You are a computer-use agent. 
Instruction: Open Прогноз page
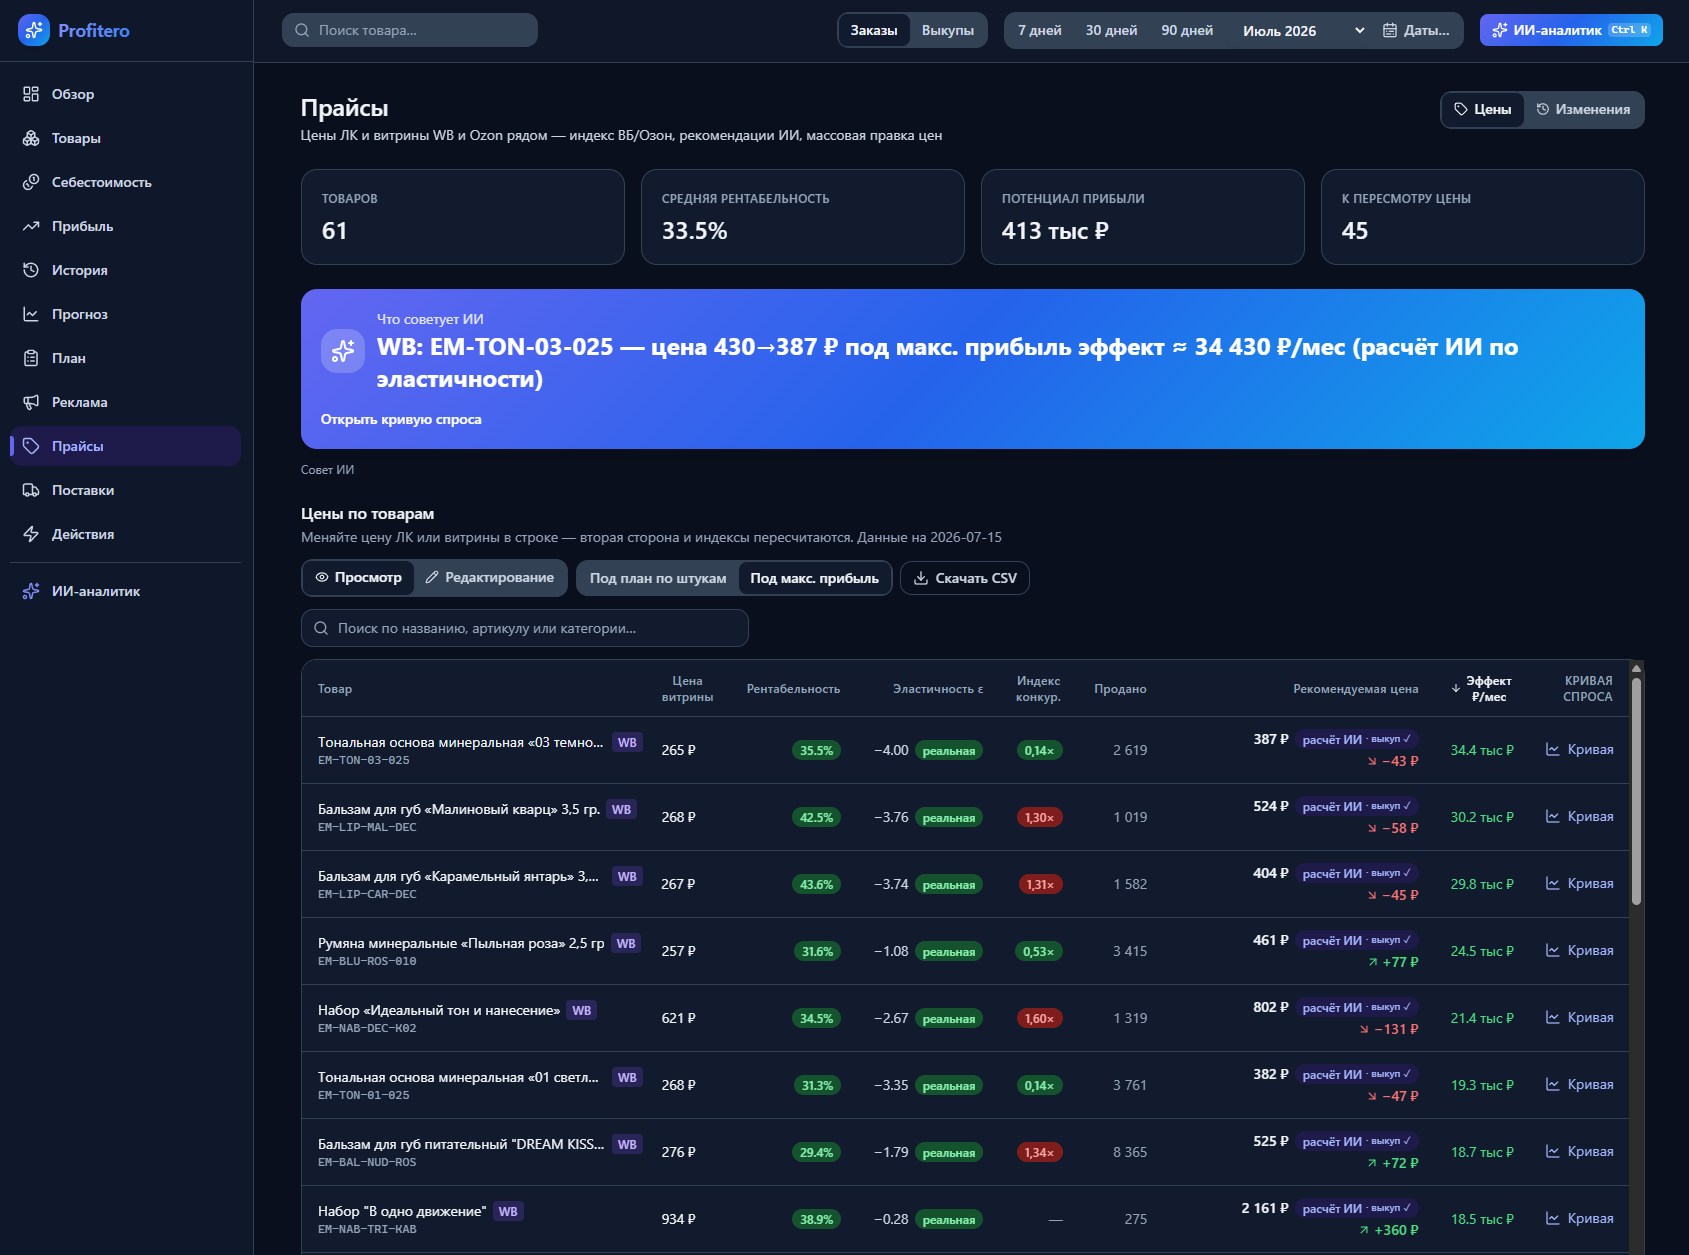(125, 314)
